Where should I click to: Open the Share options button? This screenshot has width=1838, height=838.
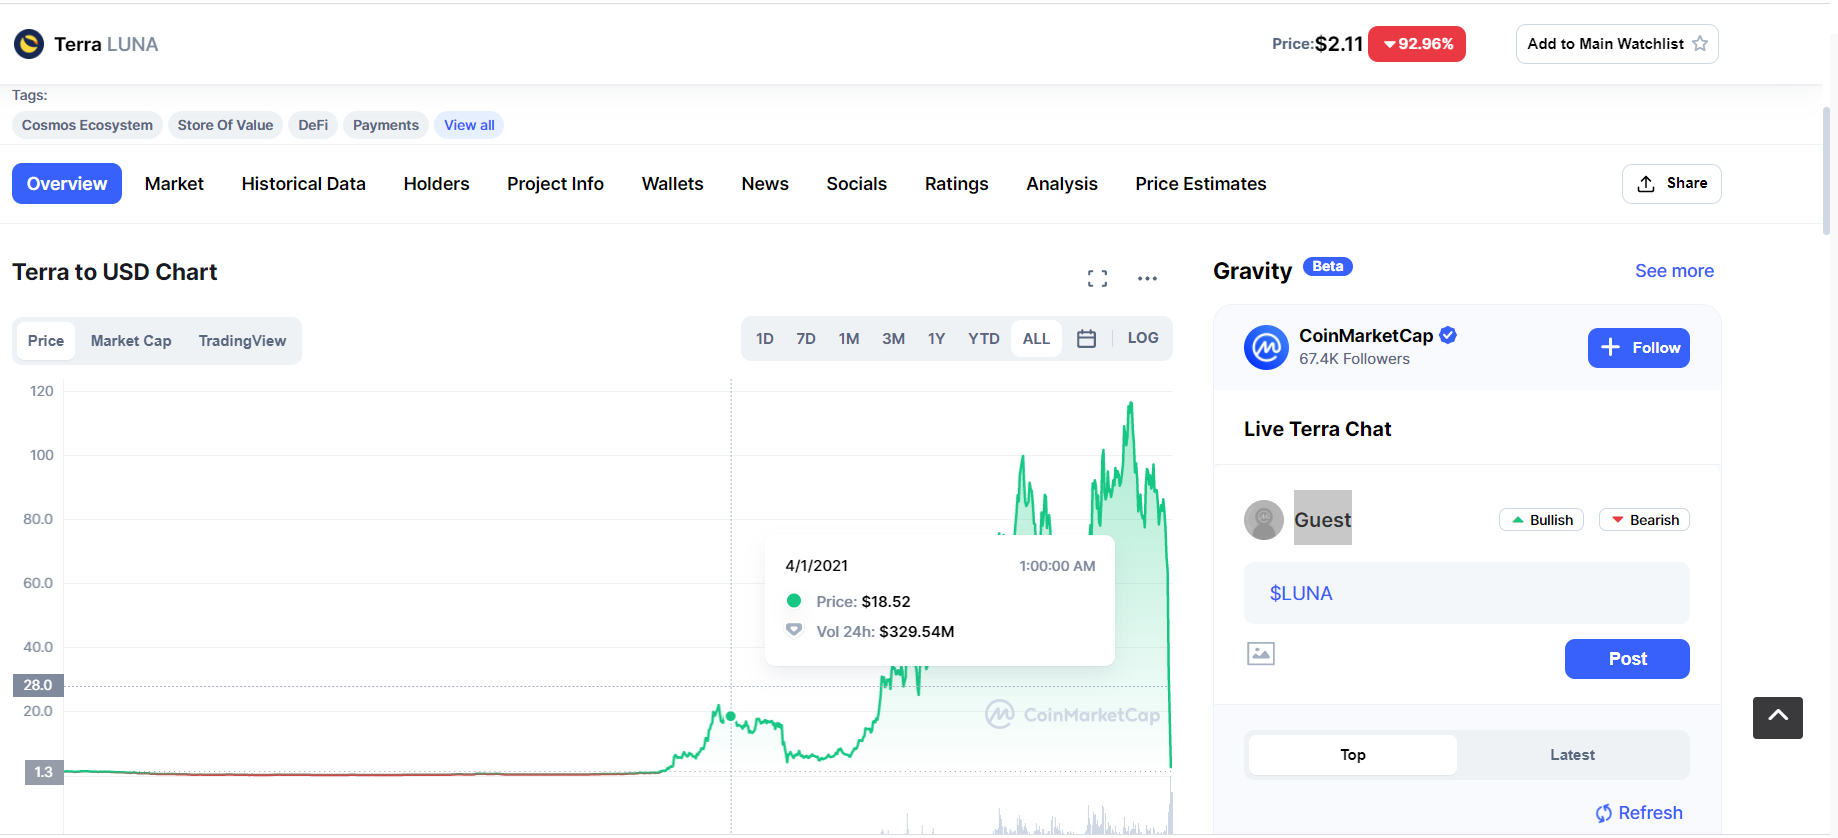[1671, 184]
